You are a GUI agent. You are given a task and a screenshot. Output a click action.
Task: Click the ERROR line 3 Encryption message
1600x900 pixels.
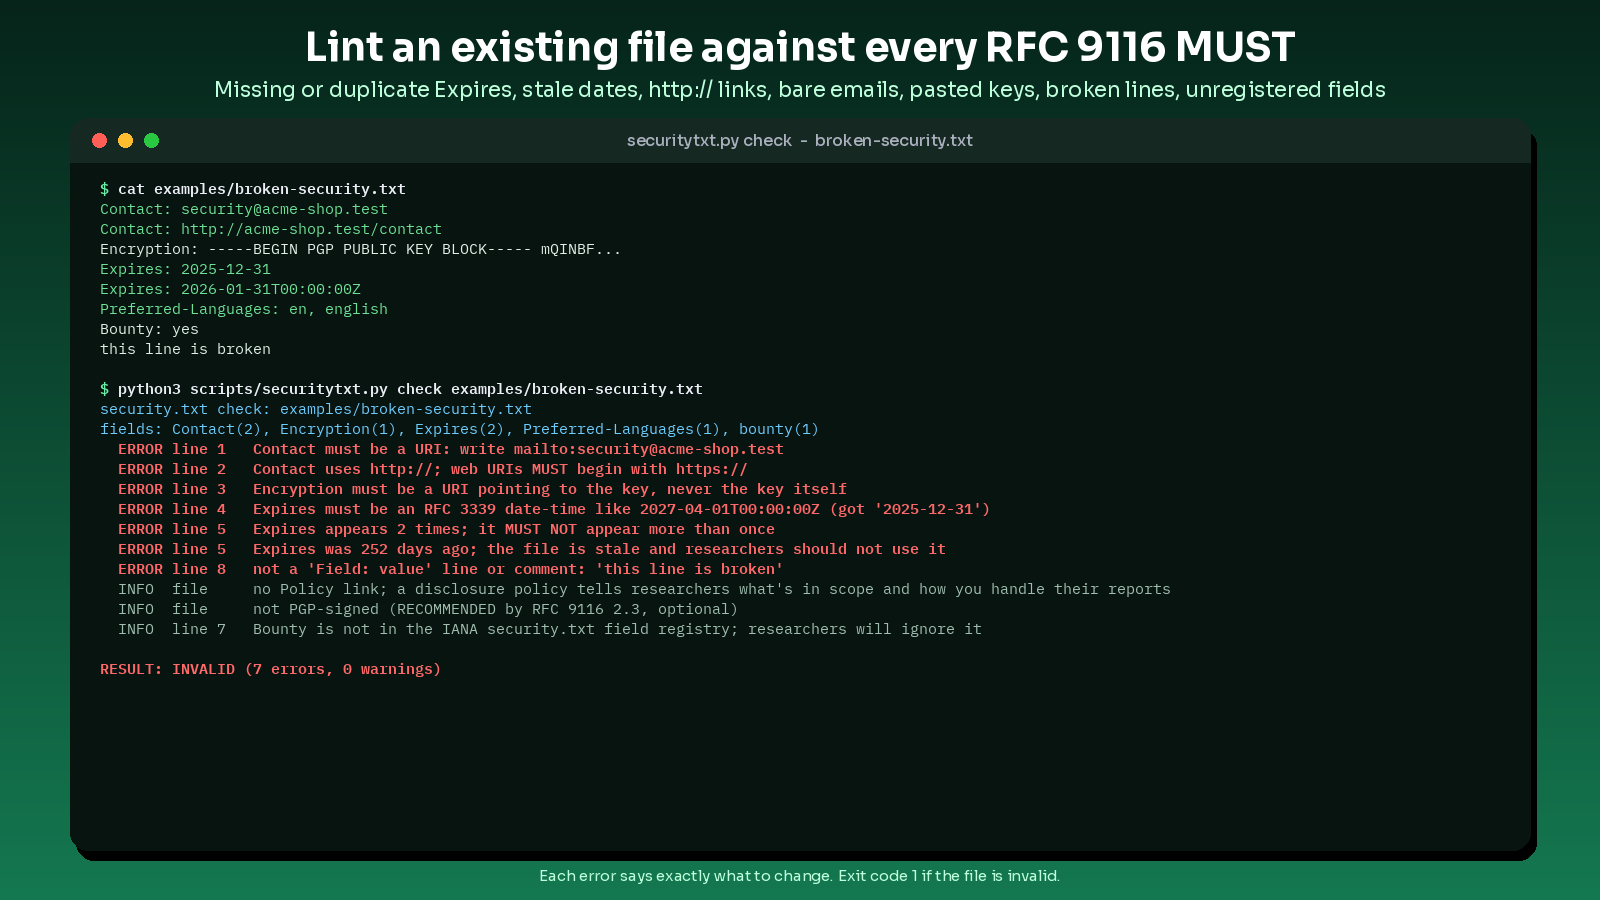pos(482,489)
